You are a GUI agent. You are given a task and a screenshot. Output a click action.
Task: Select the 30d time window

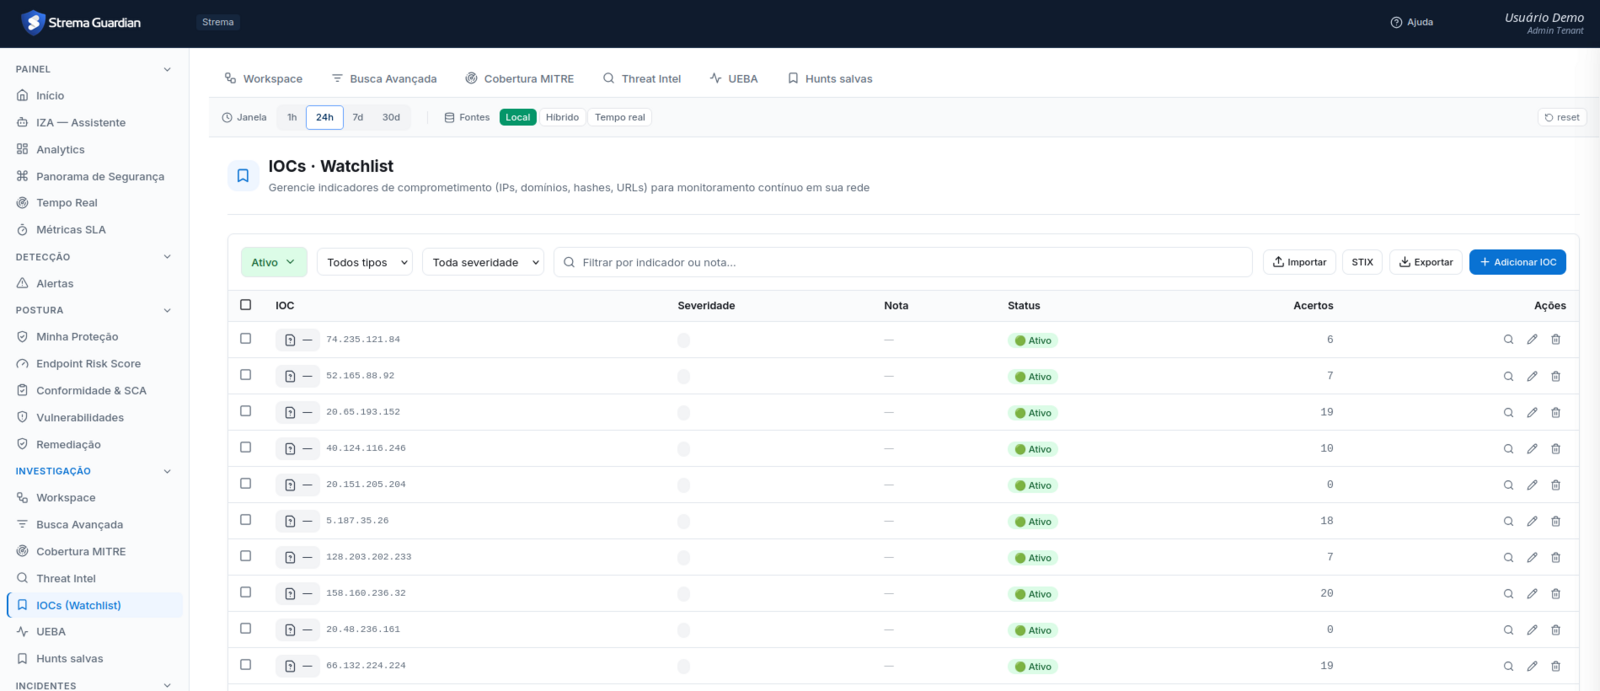point(391,117)
